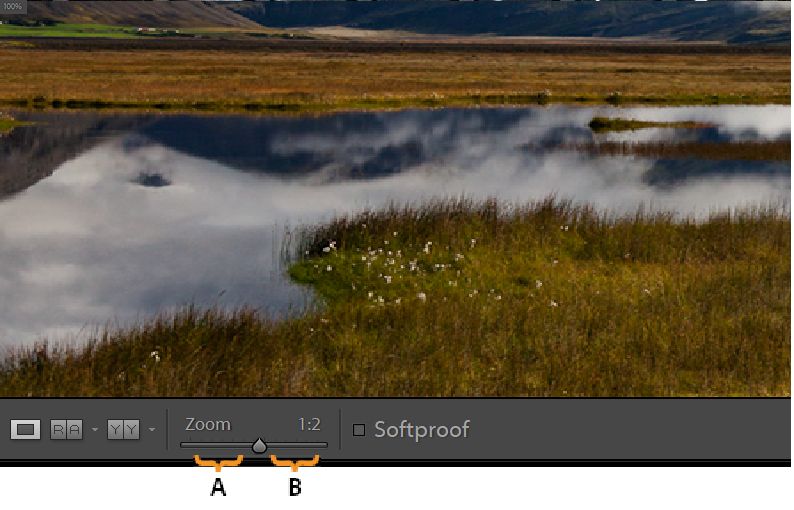Screen dimensions: 794x510
Task: Switch to Loupe single-image view icon
Action: [x=25, y=430]
